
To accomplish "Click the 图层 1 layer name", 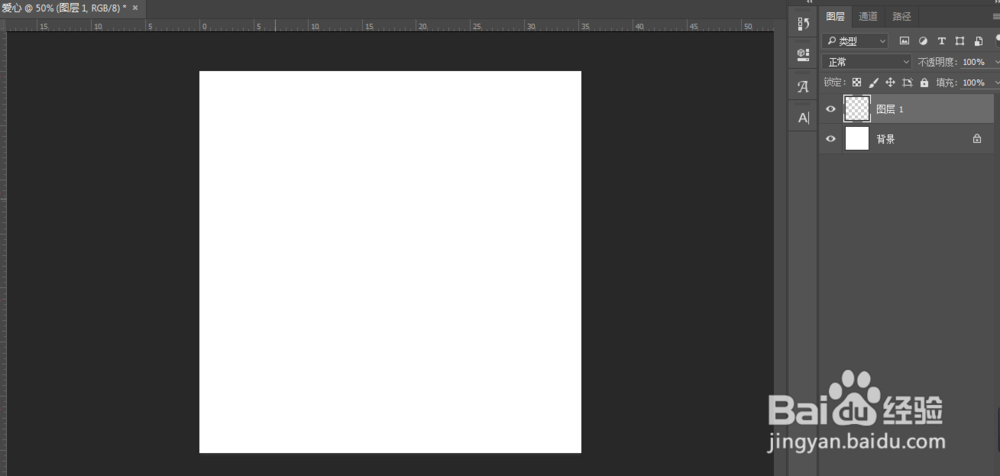I will click(890, 109).
